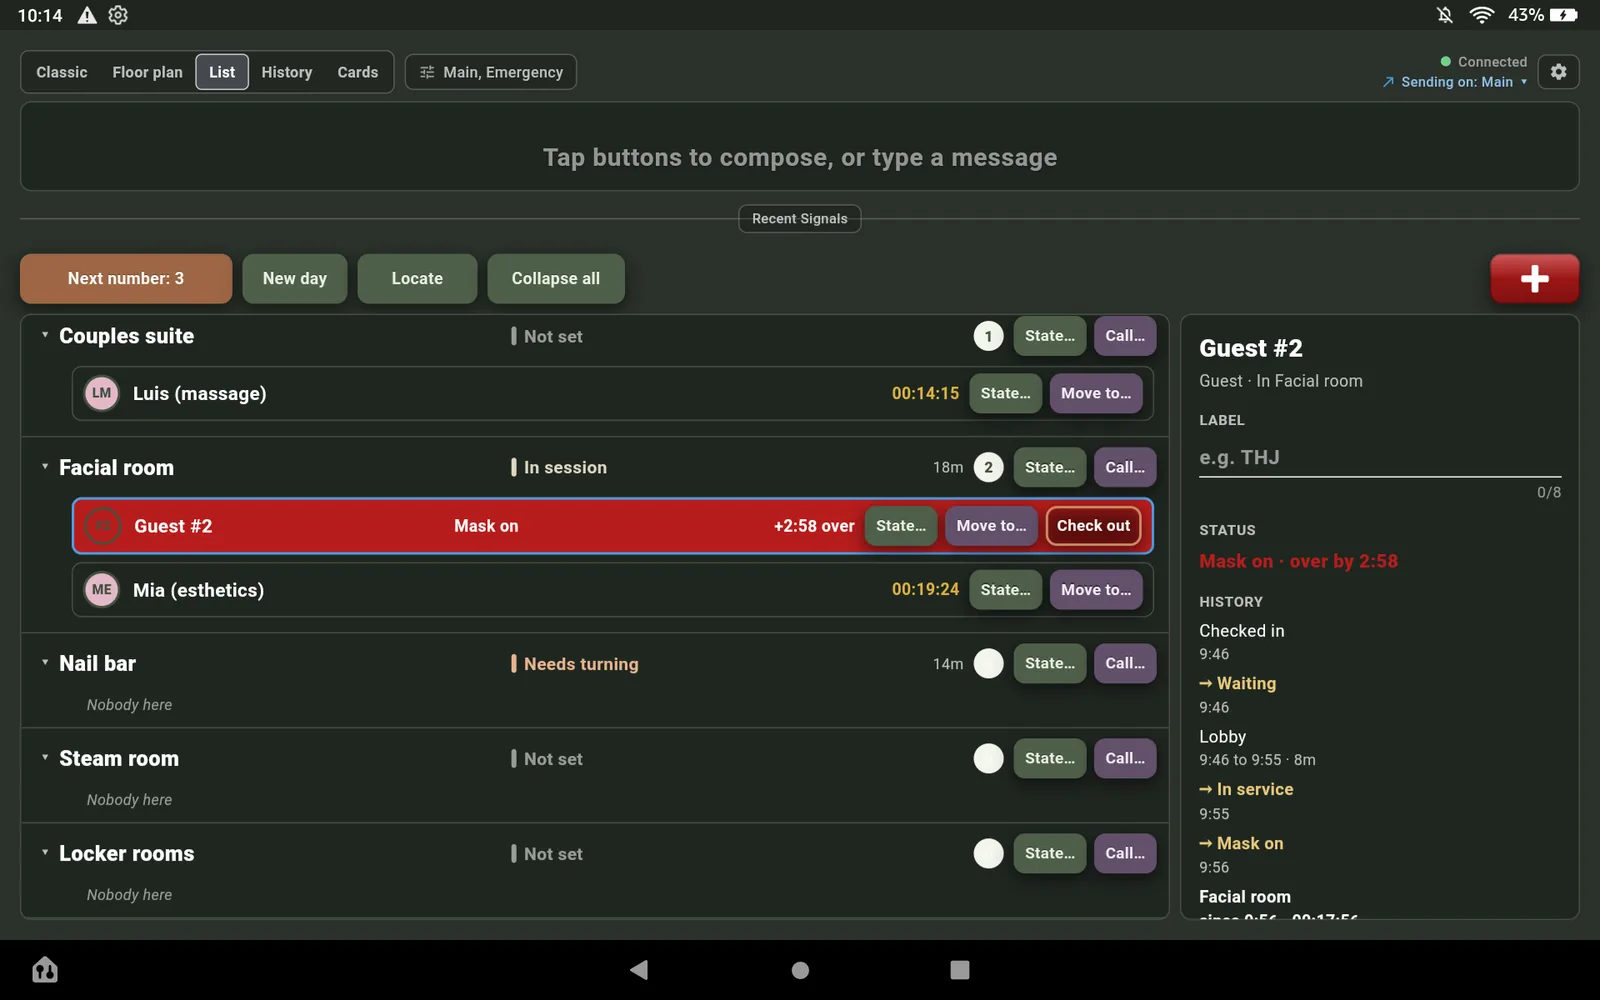Open State menu for Guest #2

(x=901, y=526)
